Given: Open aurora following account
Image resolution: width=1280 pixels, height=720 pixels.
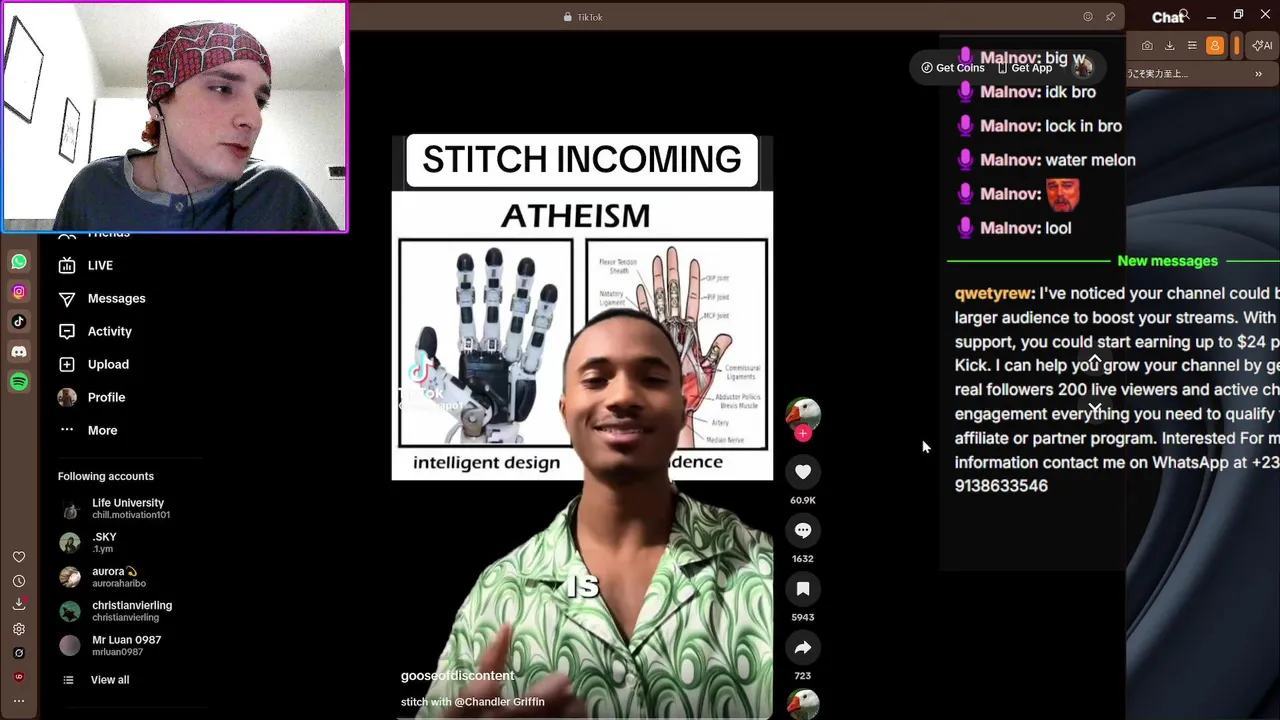Looking at the screenshot, I should coord(102,577).
